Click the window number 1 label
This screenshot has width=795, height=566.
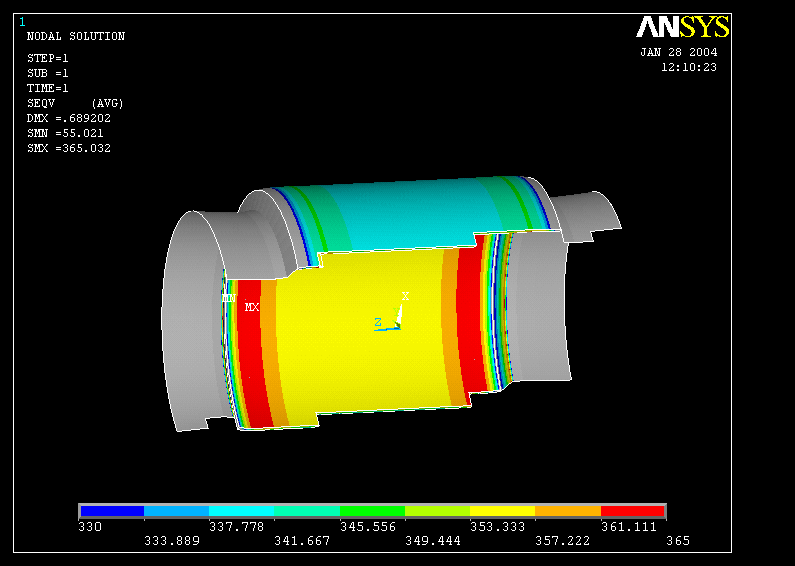[x=22, y=22]
